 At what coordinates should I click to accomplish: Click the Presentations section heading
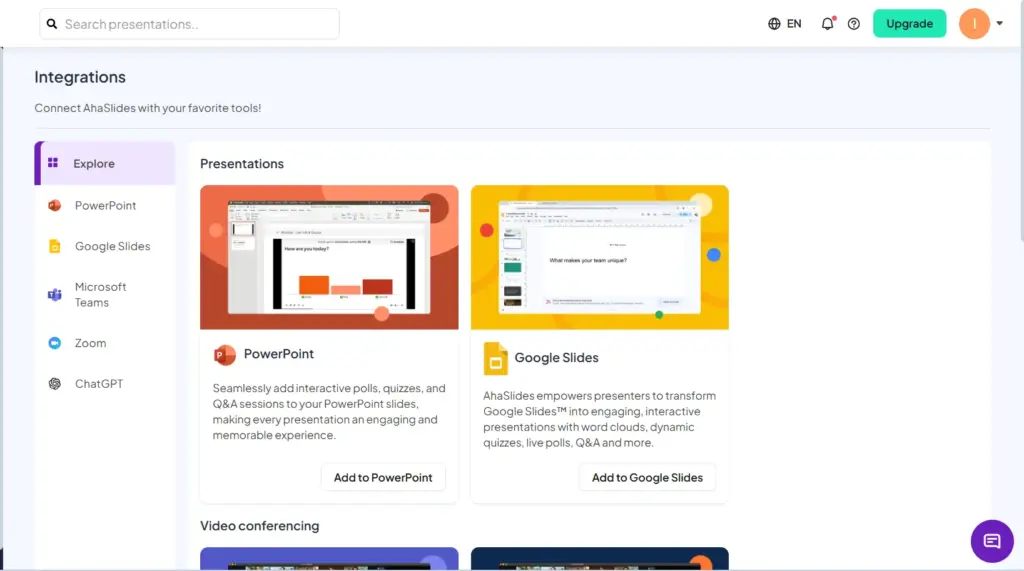242,163
